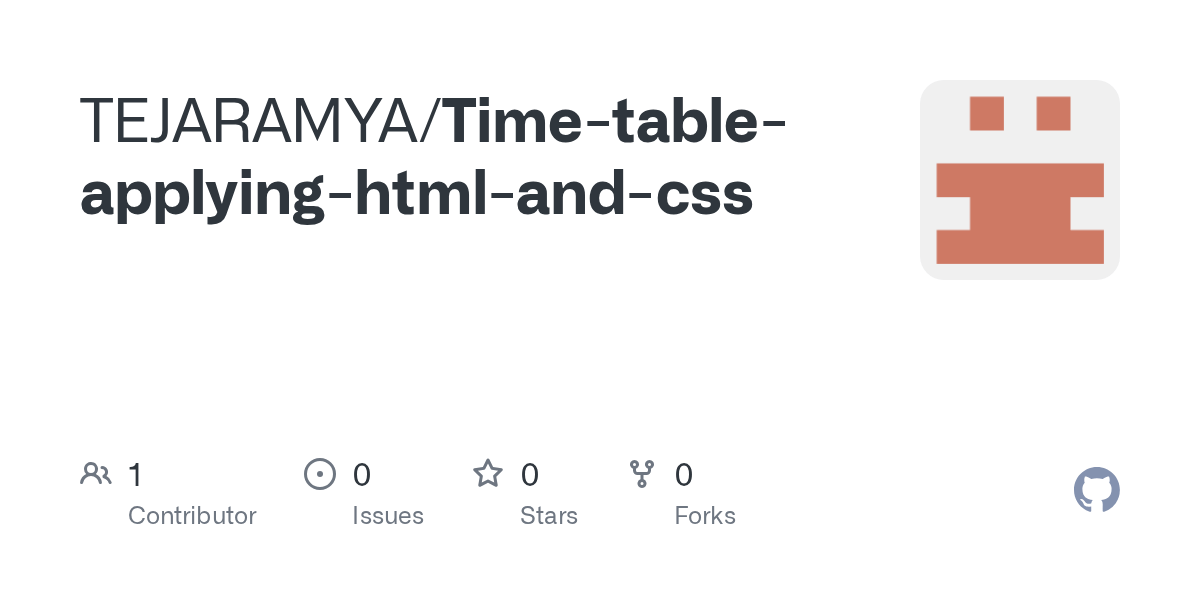Click the Contributor label
The width and height of the screenshot is (1200, 600).
click(192, 516)
